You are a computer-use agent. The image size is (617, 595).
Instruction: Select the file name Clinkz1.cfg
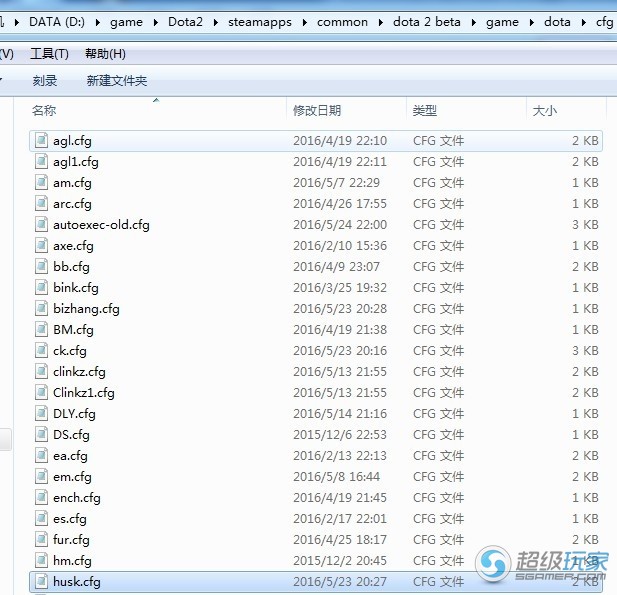point(84,393)
